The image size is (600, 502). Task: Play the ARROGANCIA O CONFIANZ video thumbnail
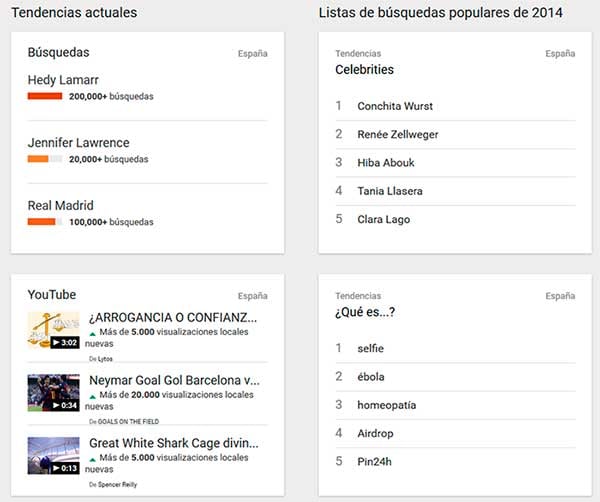coord(54,330)
